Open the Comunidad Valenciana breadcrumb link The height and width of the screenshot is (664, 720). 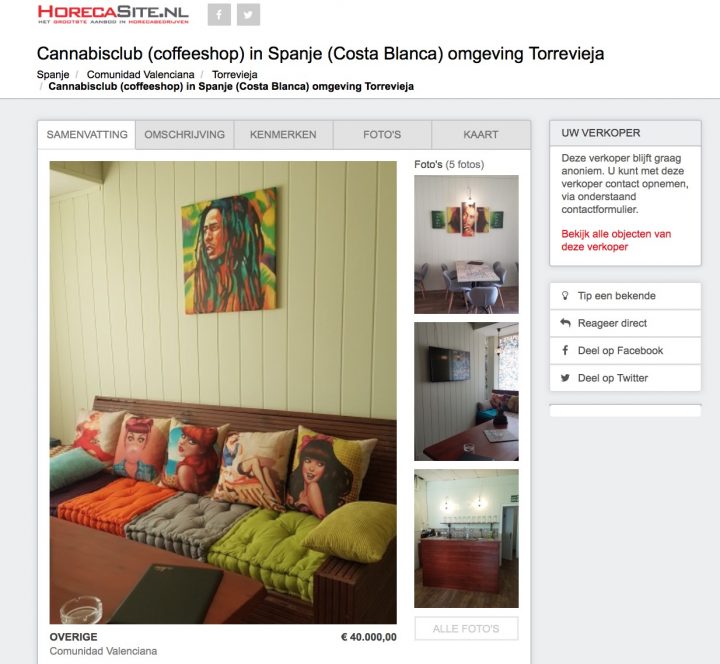click(141, 74)
